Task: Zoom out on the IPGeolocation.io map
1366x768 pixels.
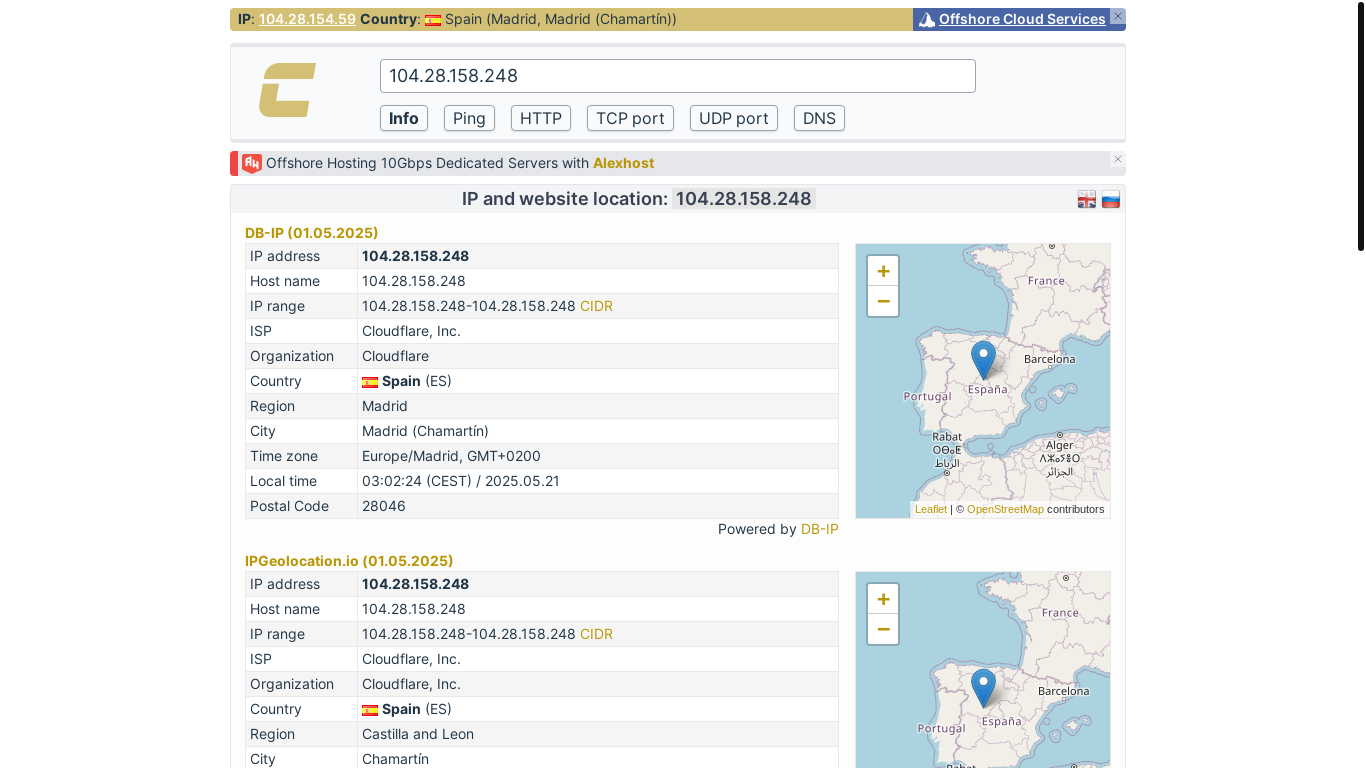Action: (x=883, y=629)
